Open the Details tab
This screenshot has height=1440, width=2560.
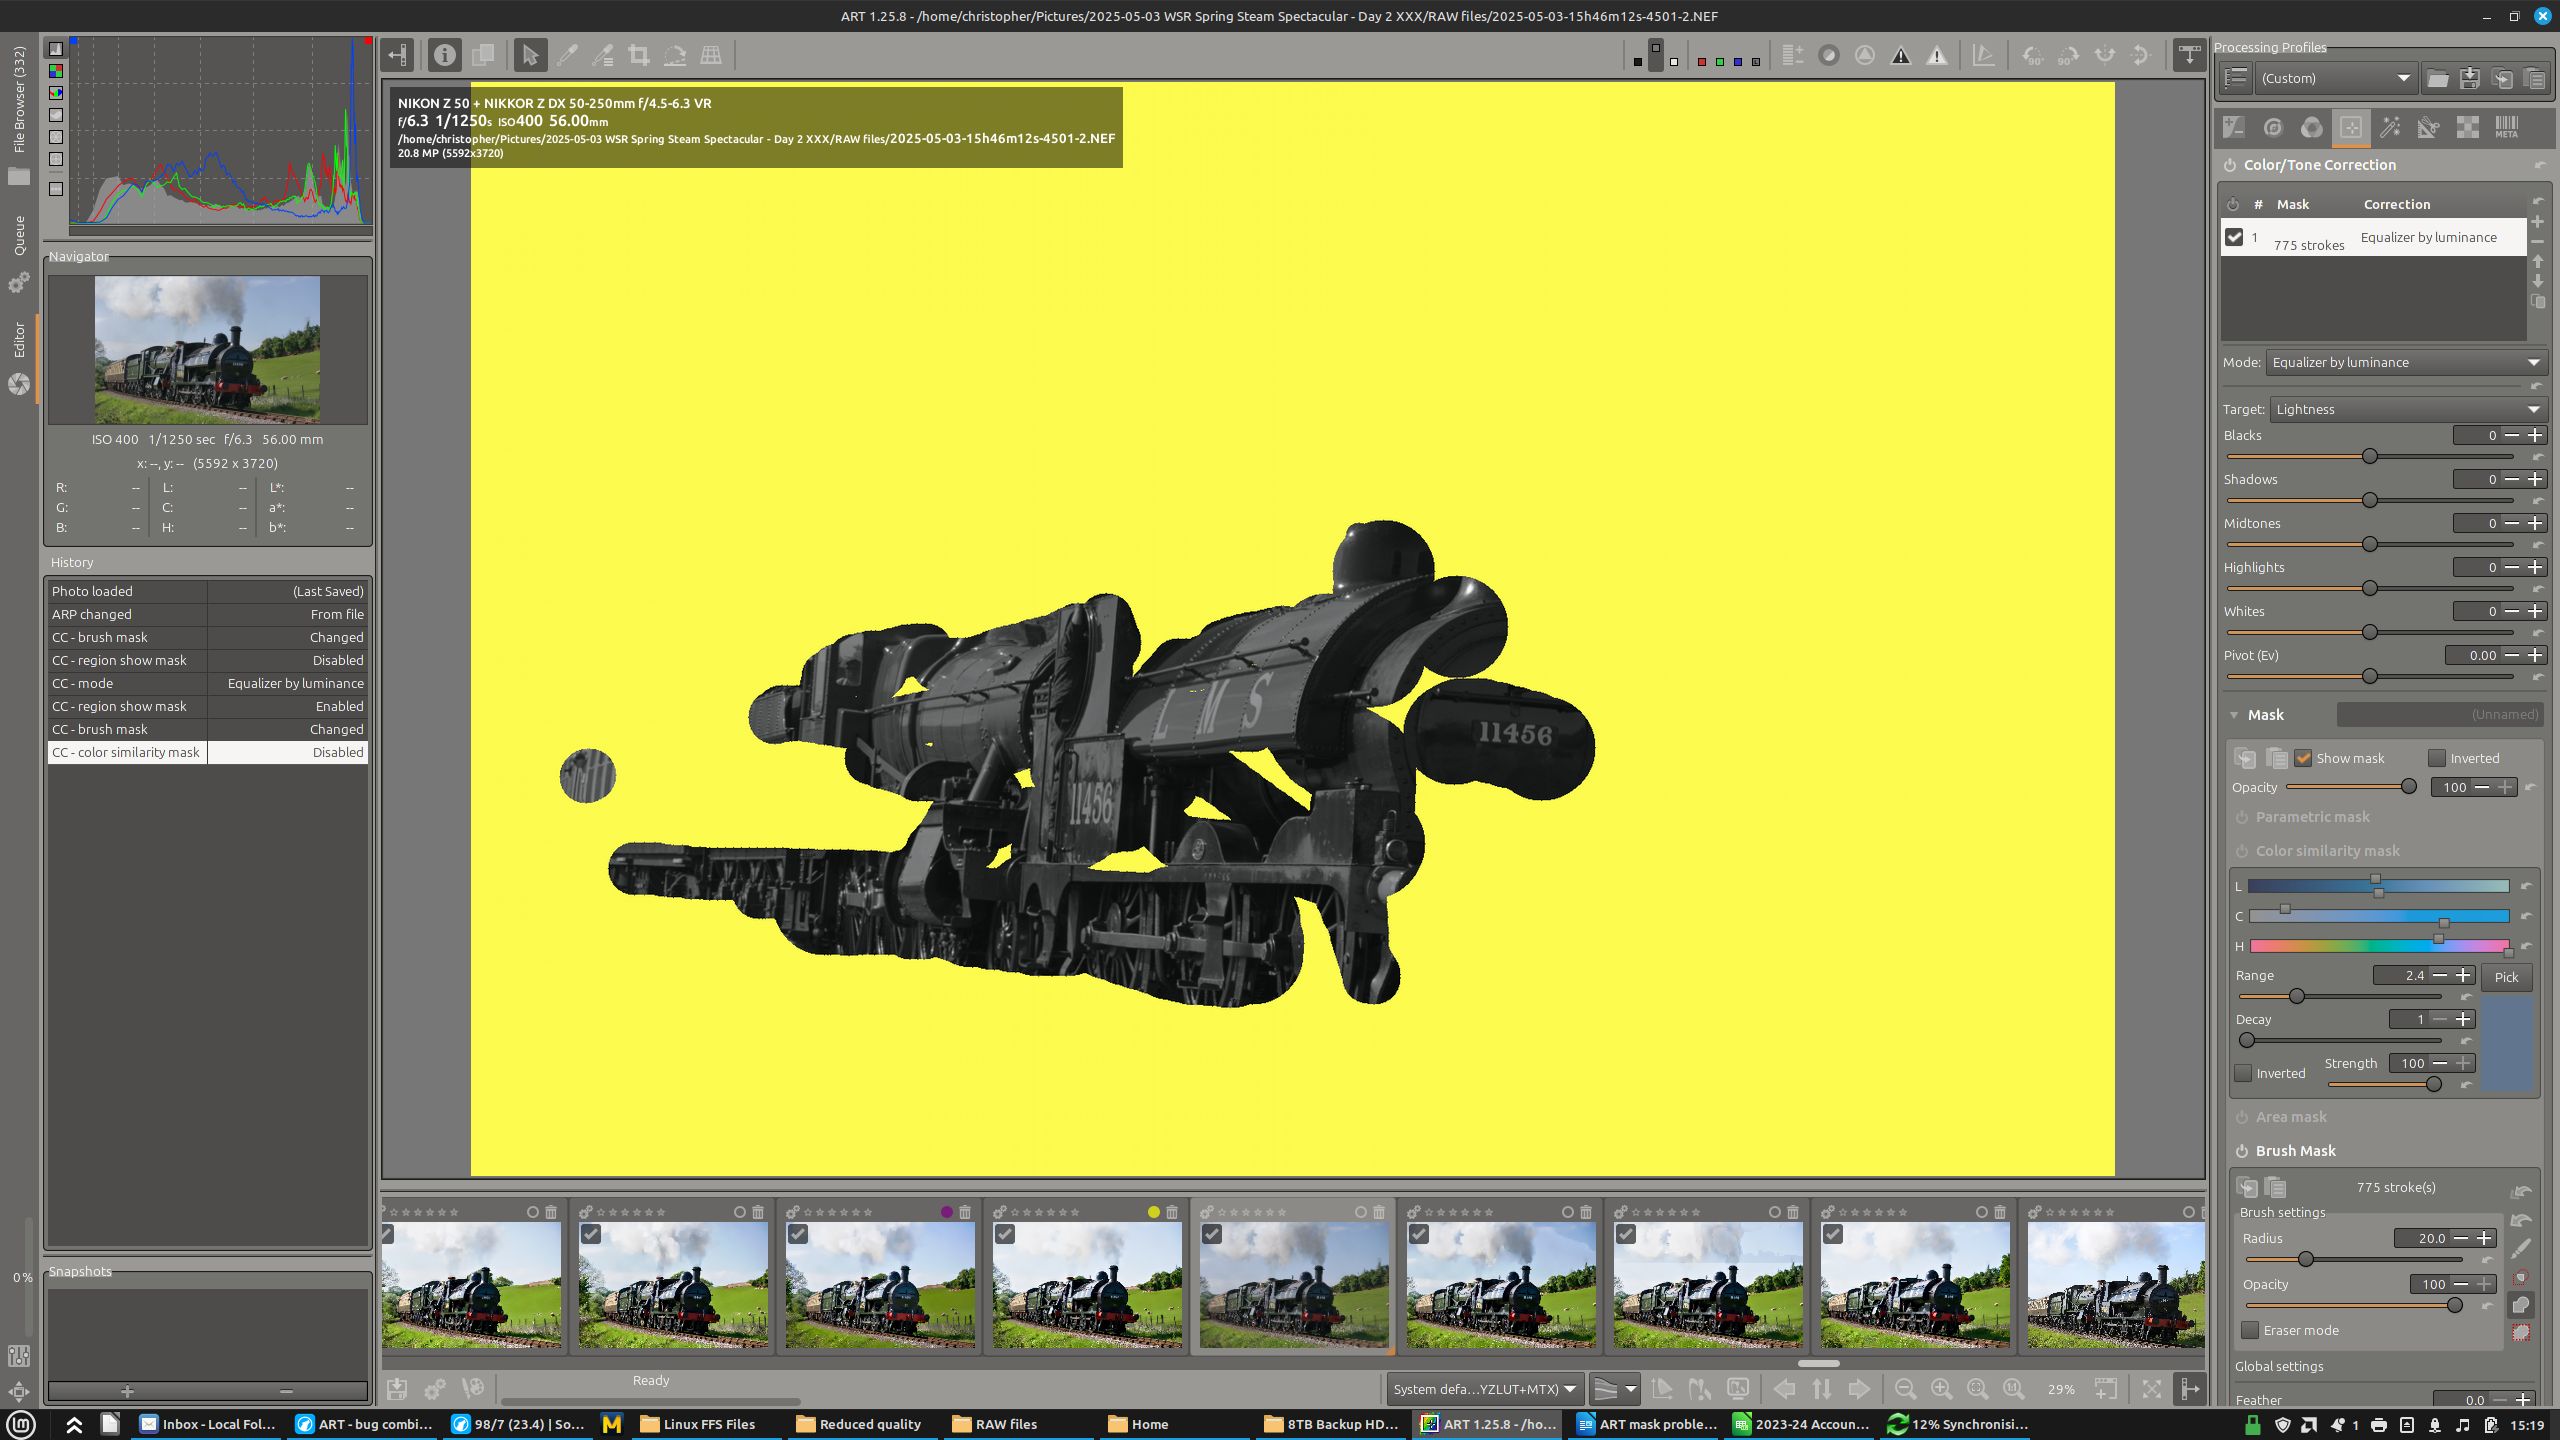2273,127
